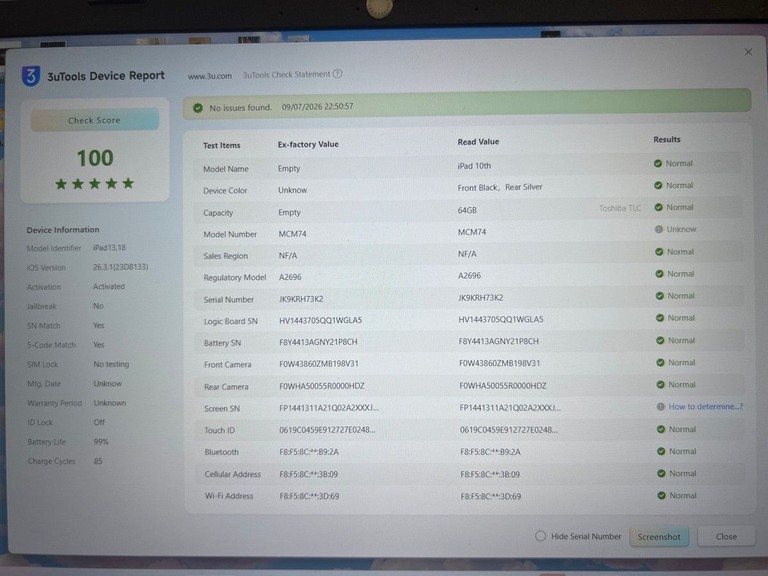Click the ID Lock value Off
The height and width of the screenshot is (576, 768).
pos(99,422)
